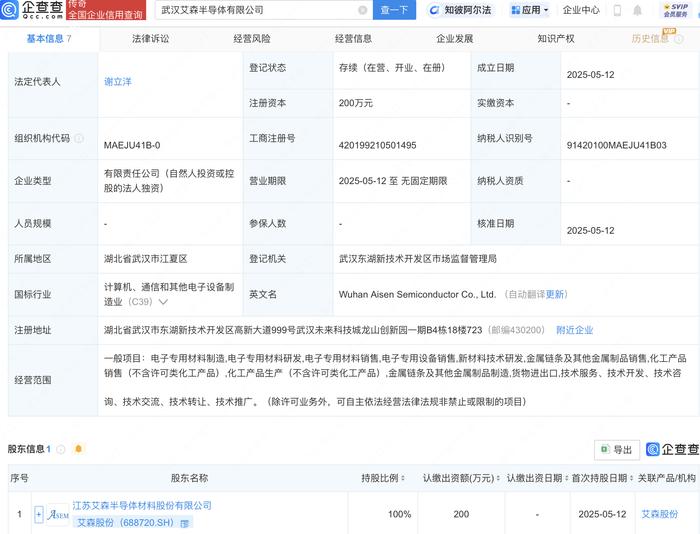Select first holding date 2025-05-12 in shareholder row
Viewport: 700px width, 534px height.
(602, 514)
